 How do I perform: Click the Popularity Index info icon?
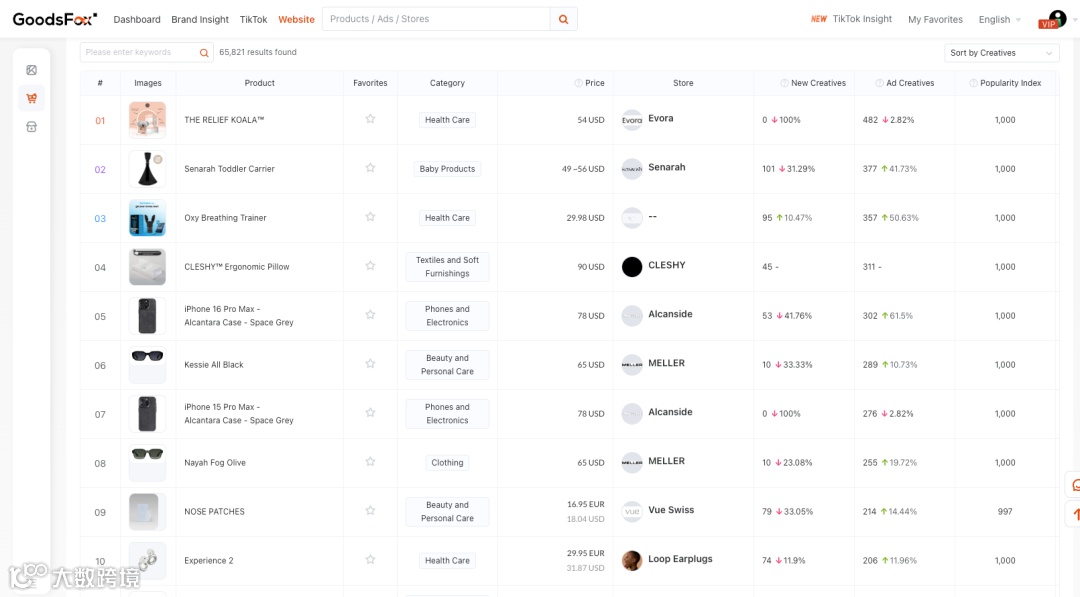[973, 83]
